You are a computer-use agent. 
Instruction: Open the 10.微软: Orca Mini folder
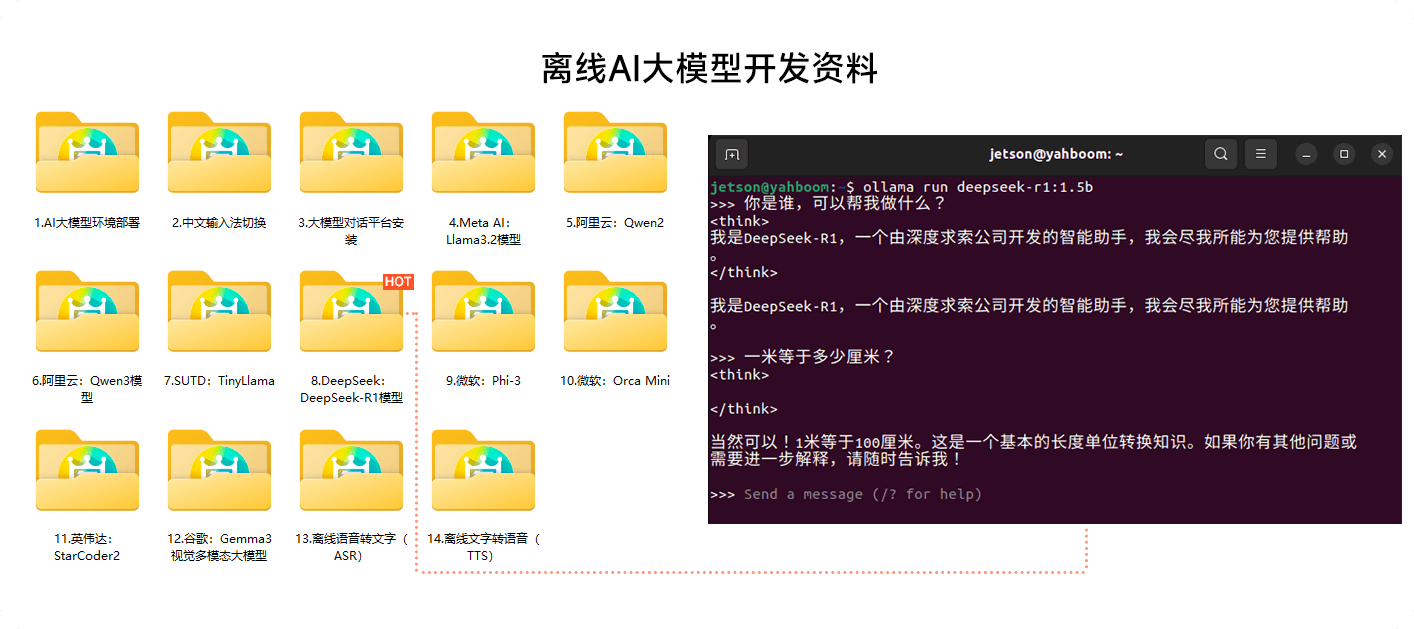coord(615,311)
